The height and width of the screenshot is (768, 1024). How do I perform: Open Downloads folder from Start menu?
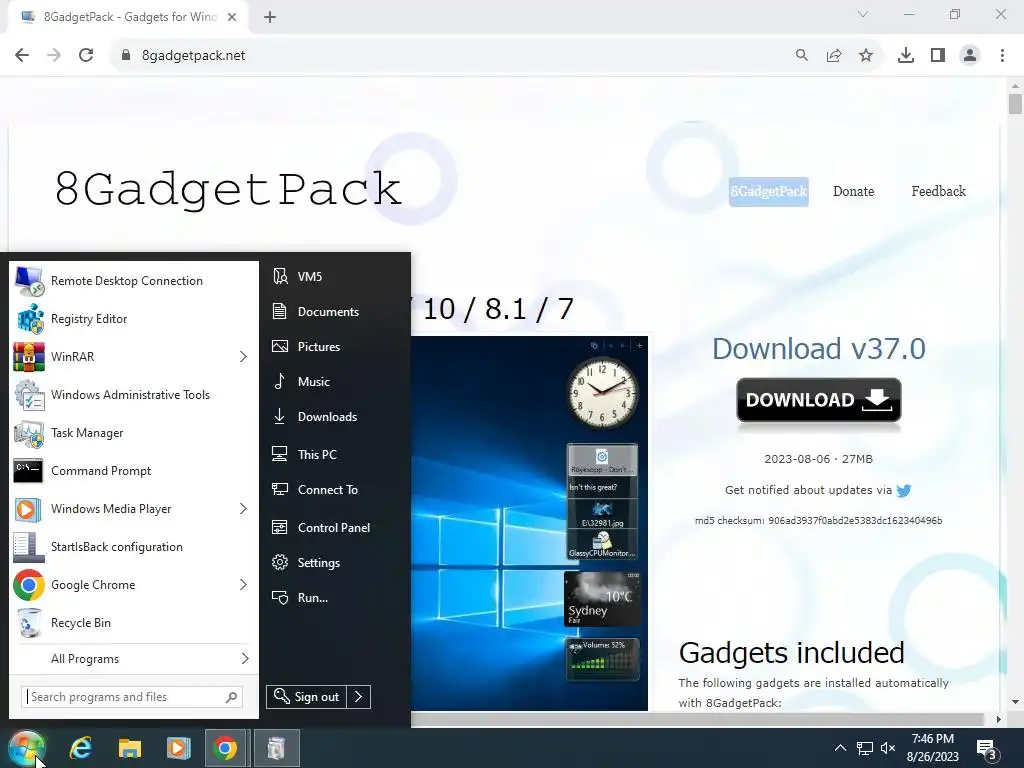click(x=327, y=417)
